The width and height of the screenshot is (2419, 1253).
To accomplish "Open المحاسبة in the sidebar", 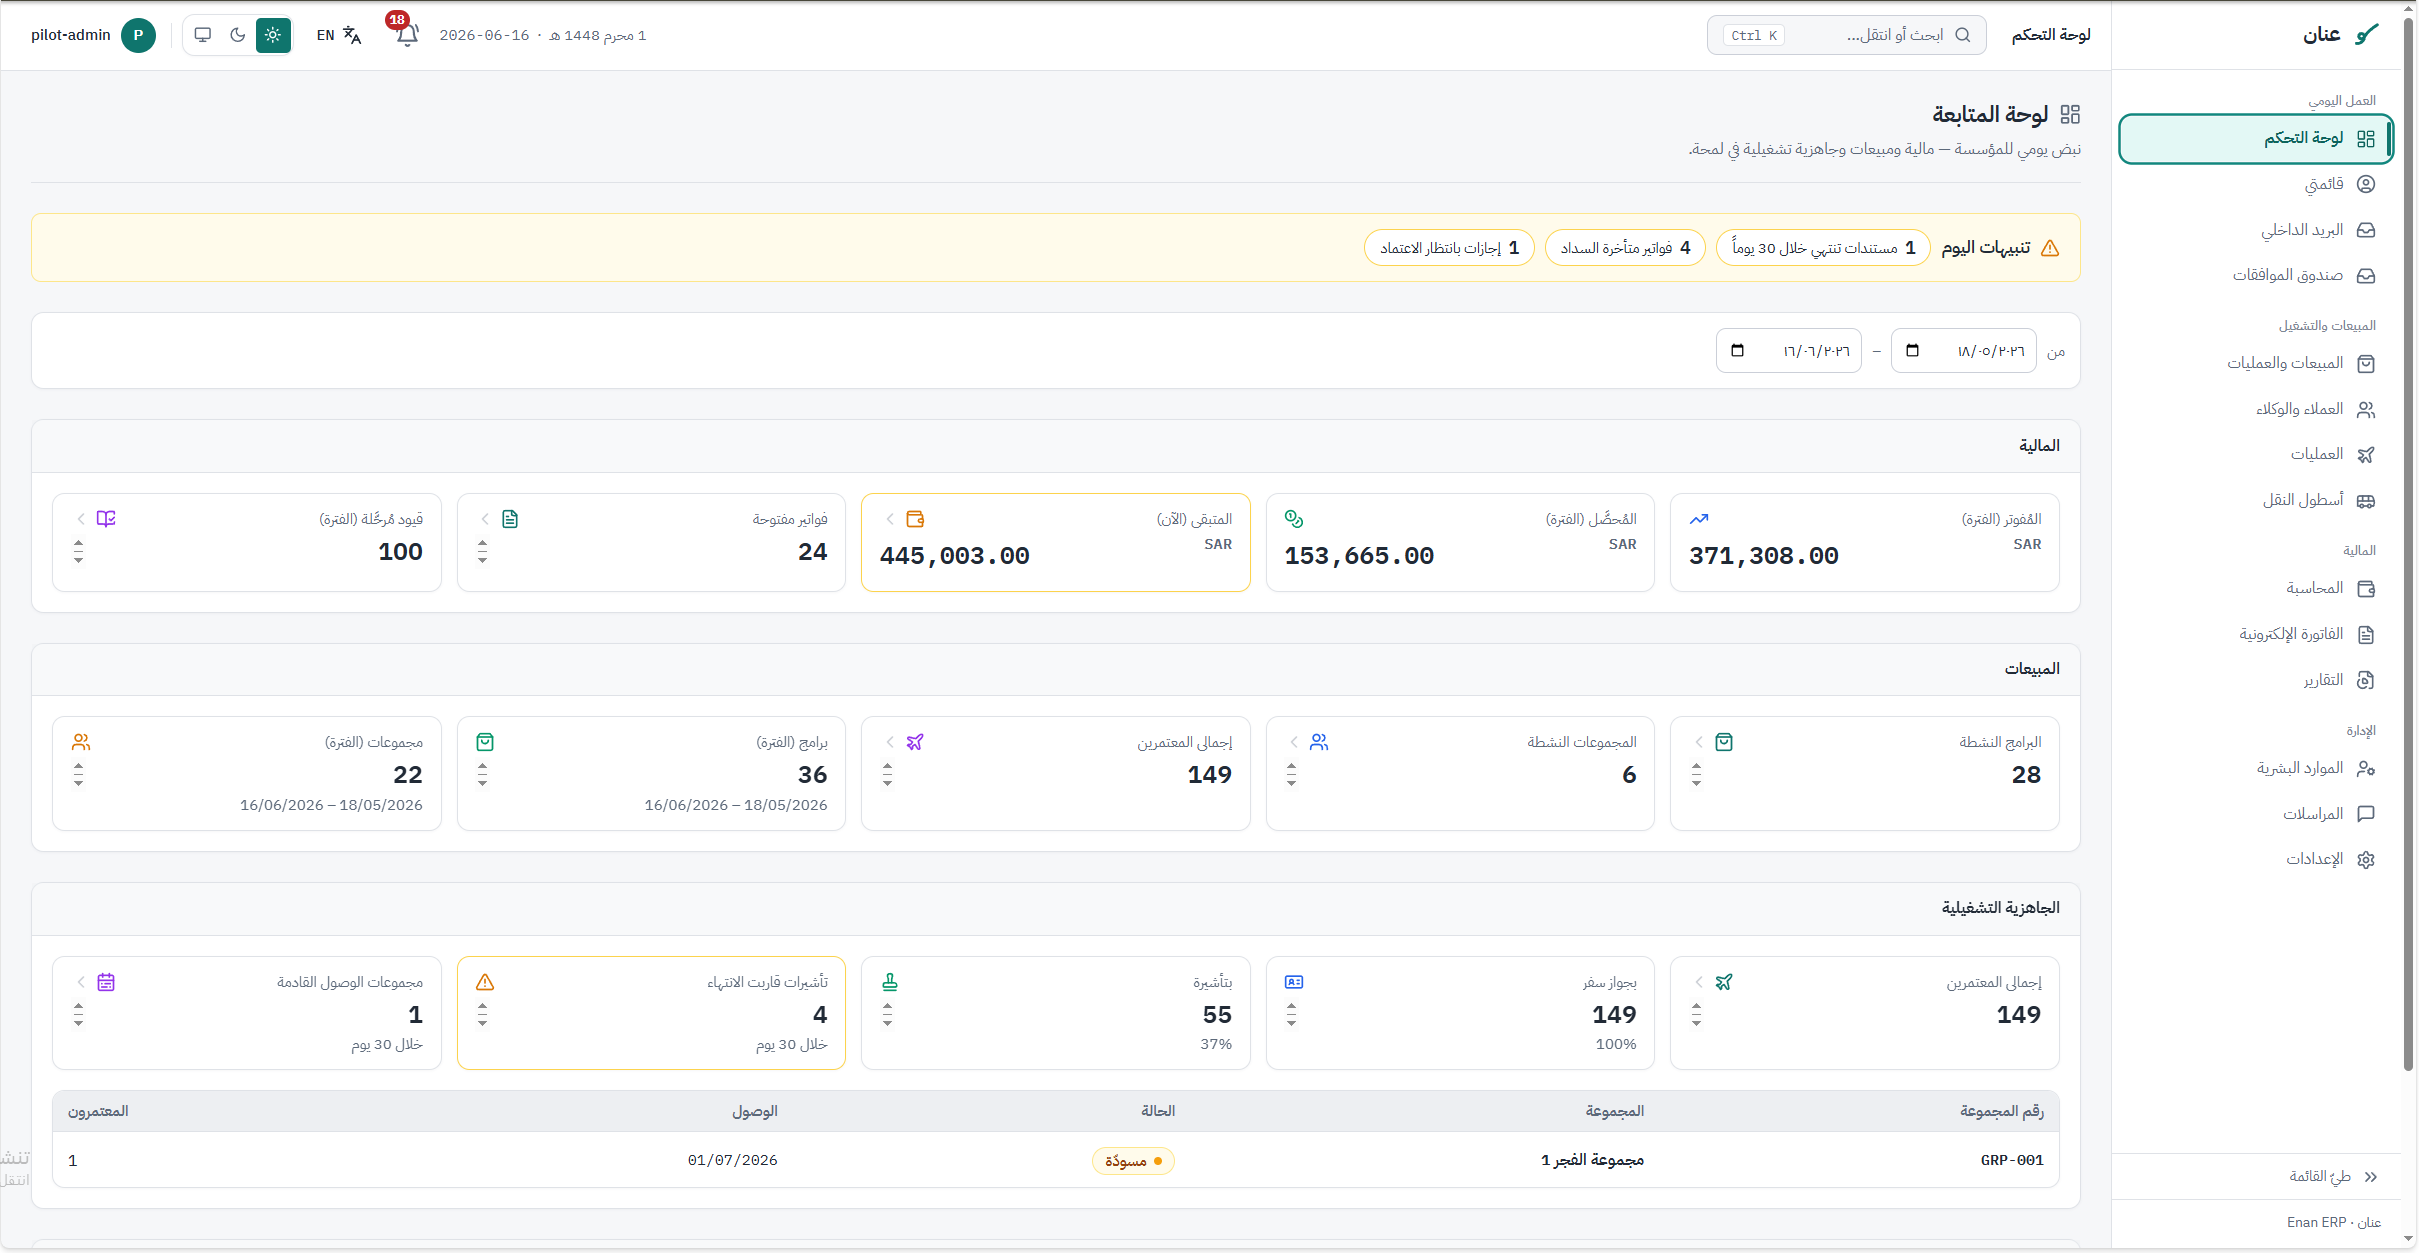I will tap(2256, 589).
